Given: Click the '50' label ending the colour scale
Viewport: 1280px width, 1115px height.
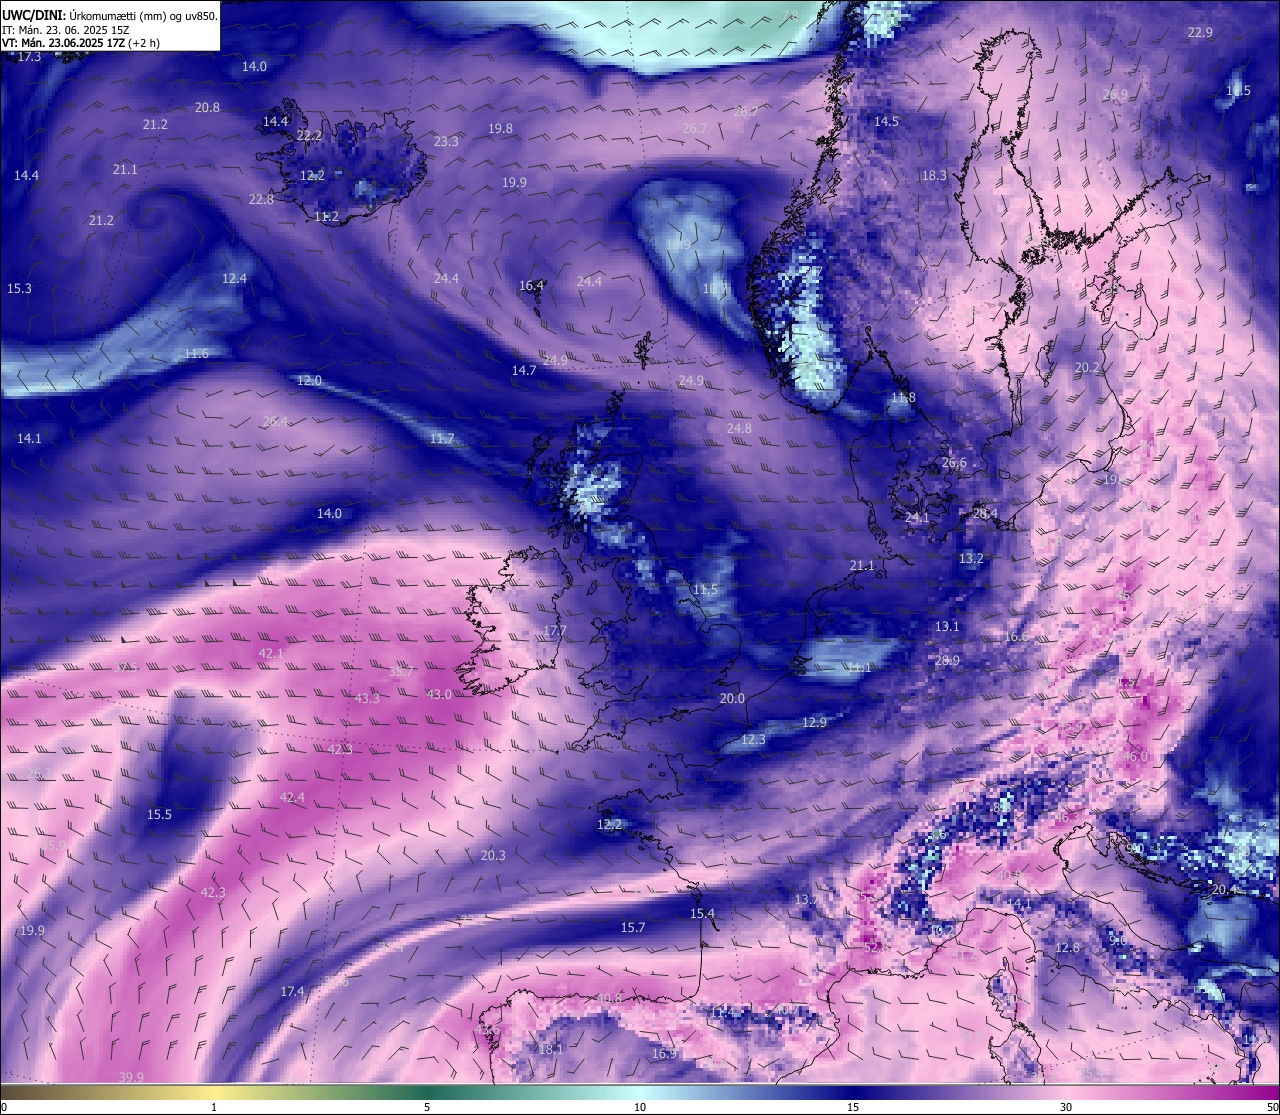Looking at the screenshot, I should pyautogui.click(x=1272, y=1108).
